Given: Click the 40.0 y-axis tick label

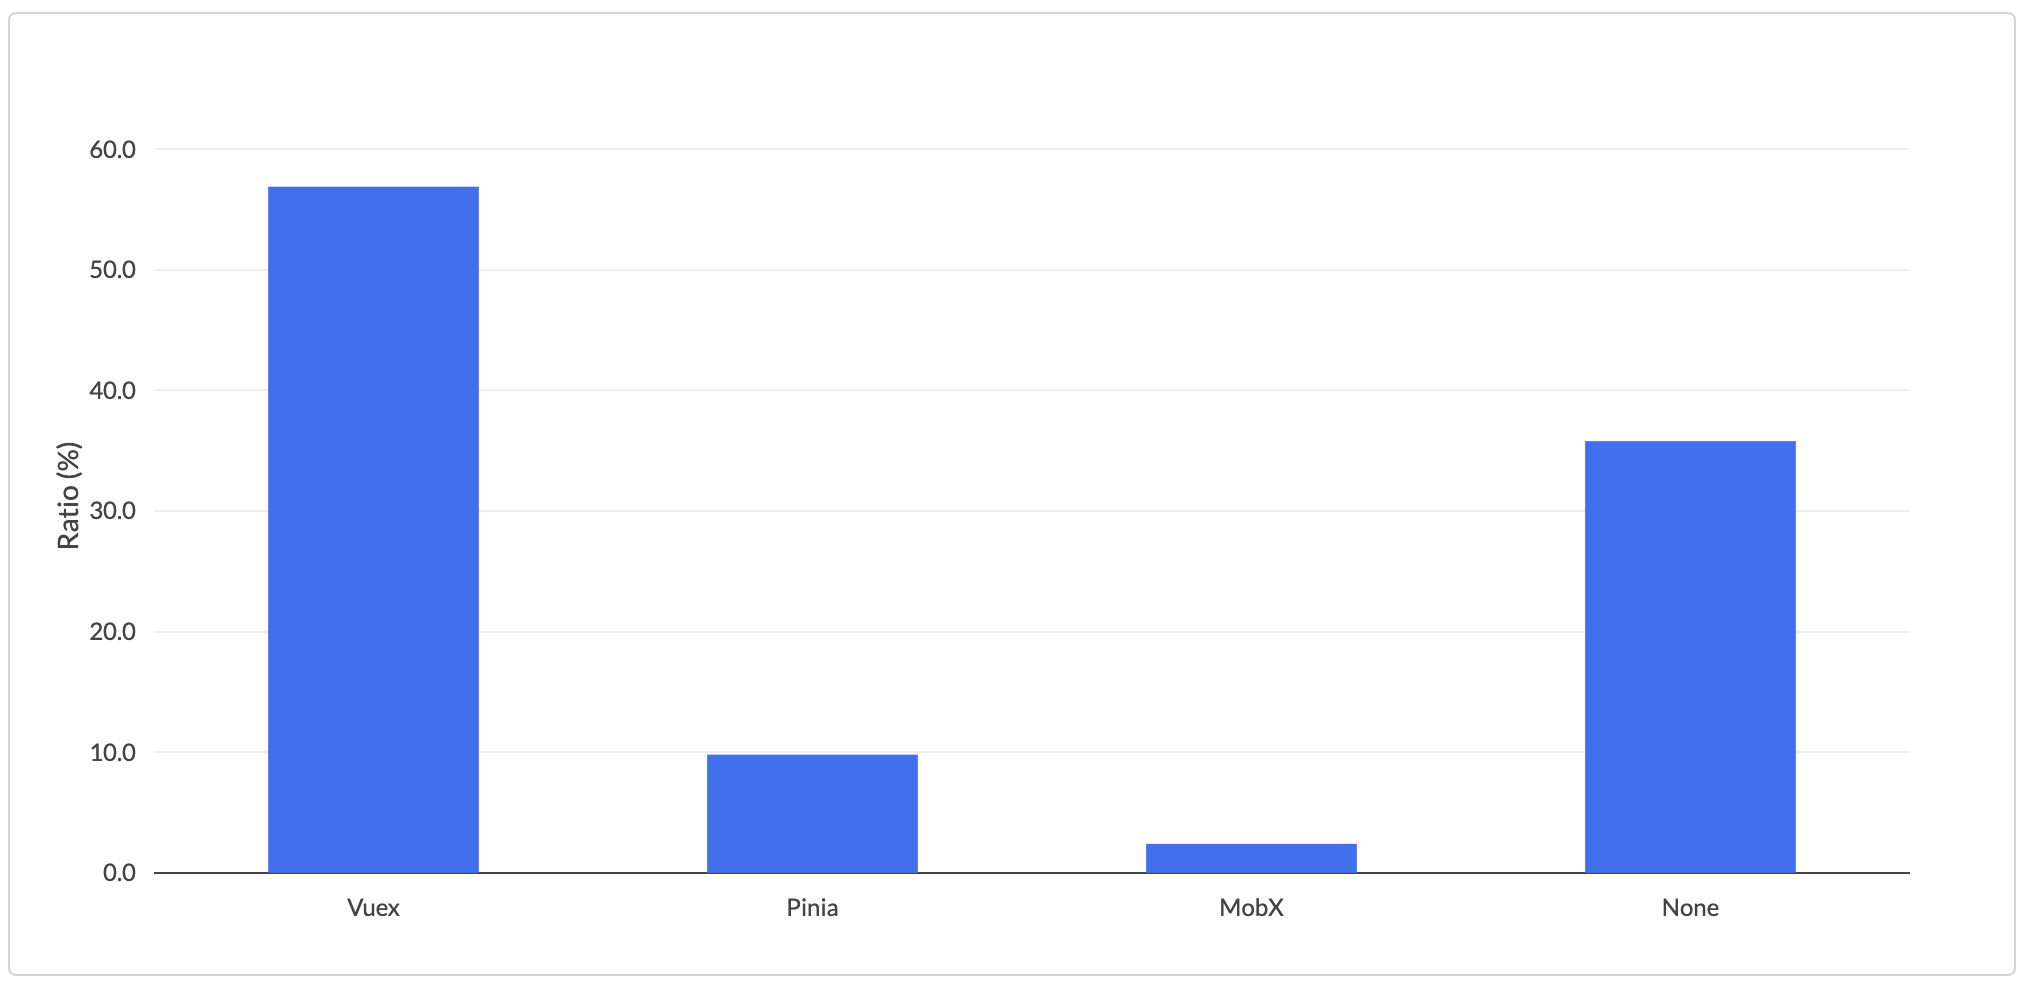Looking at the screenshot, I should [113, 391].
